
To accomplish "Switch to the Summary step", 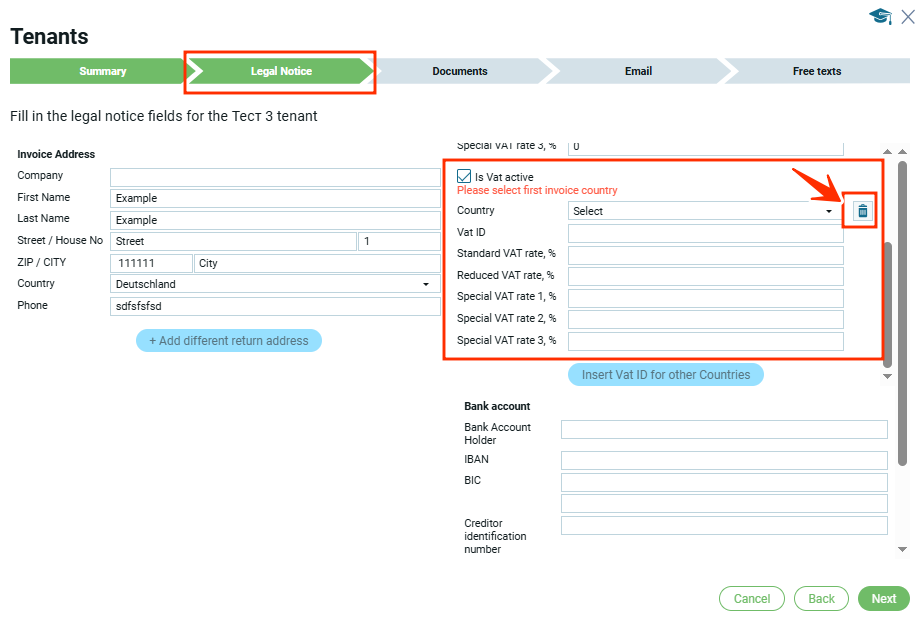I will pyautogui.click(x=102, y=71).
